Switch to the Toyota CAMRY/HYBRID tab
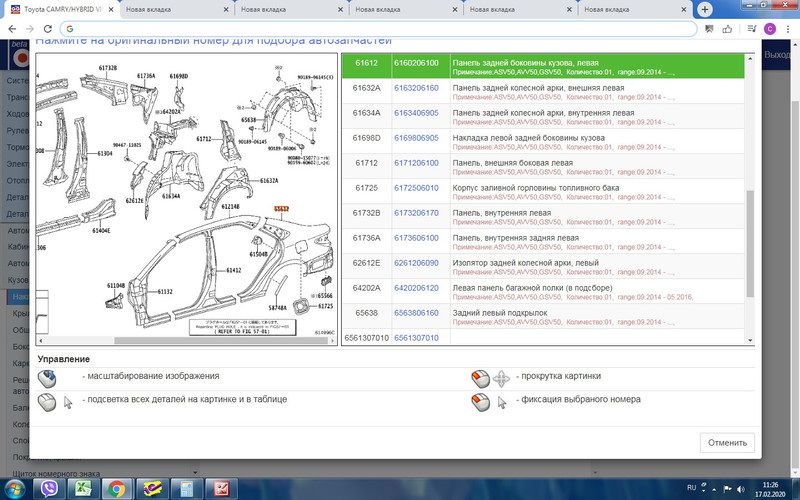 coord(60,10)
